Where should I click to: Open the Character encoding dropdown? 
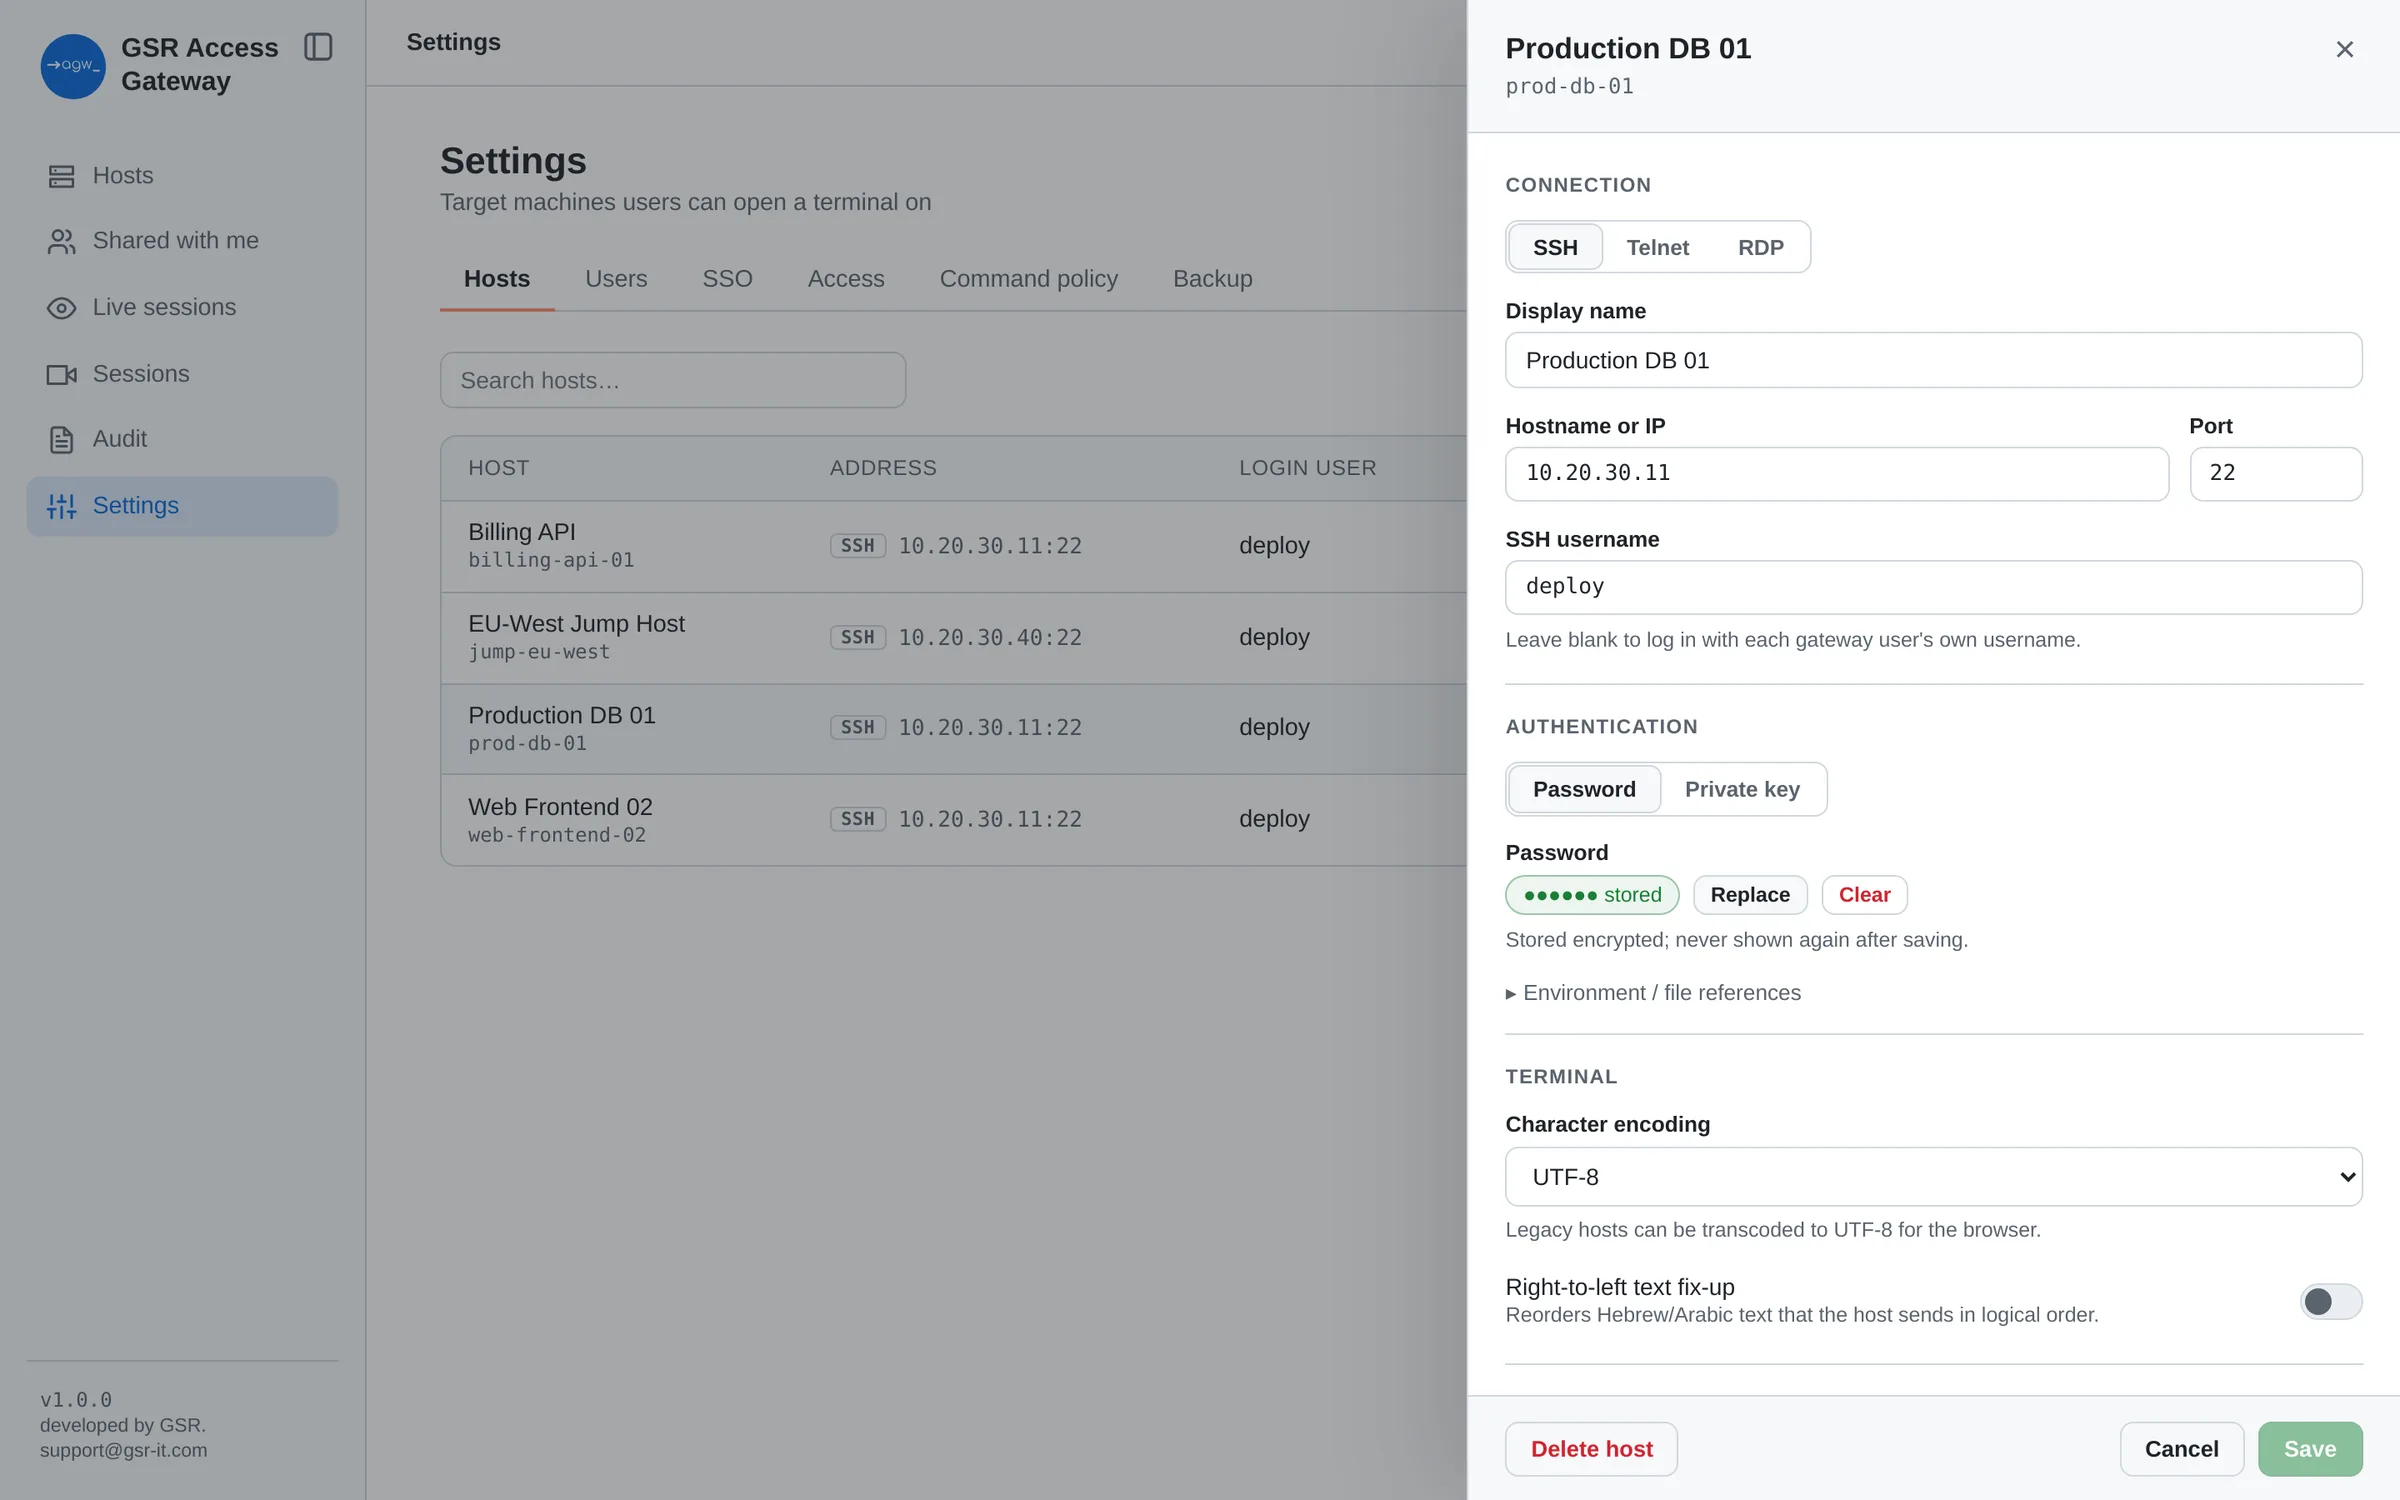(x=1933, y=1177)
